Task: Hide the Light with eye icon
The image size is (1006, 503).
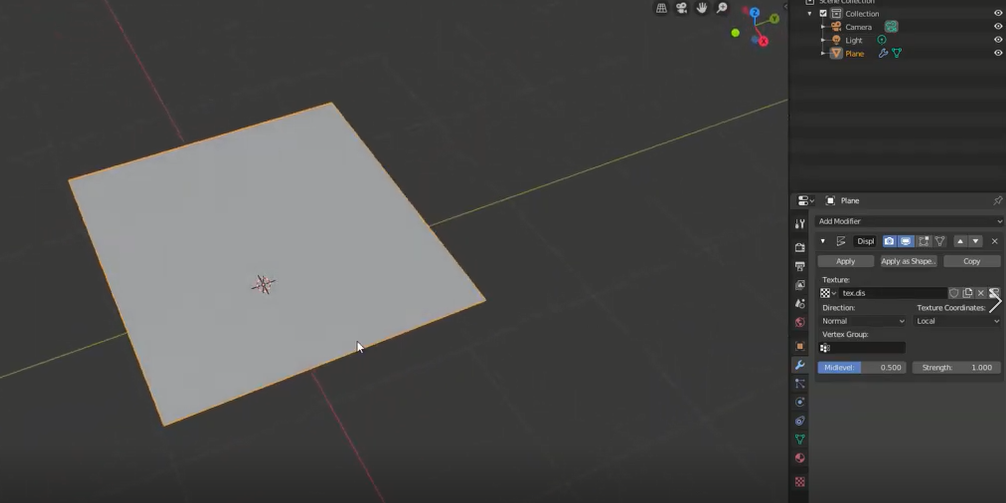Action: point(998,40)
